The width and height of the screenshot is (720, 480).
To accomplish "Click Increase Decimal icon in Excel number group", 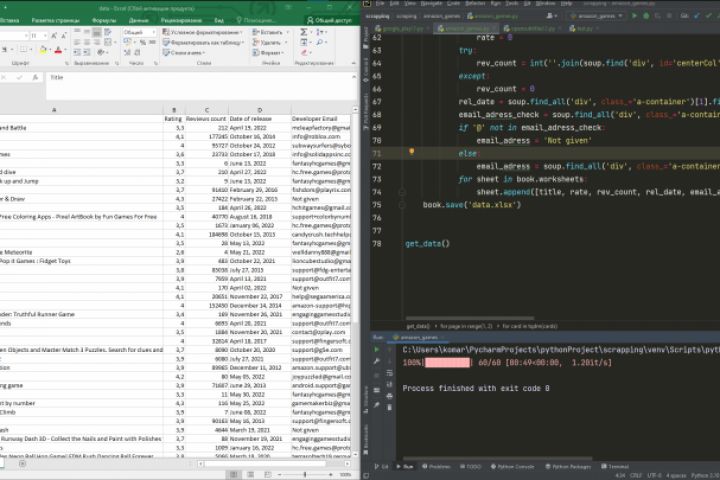I will 127,52.
